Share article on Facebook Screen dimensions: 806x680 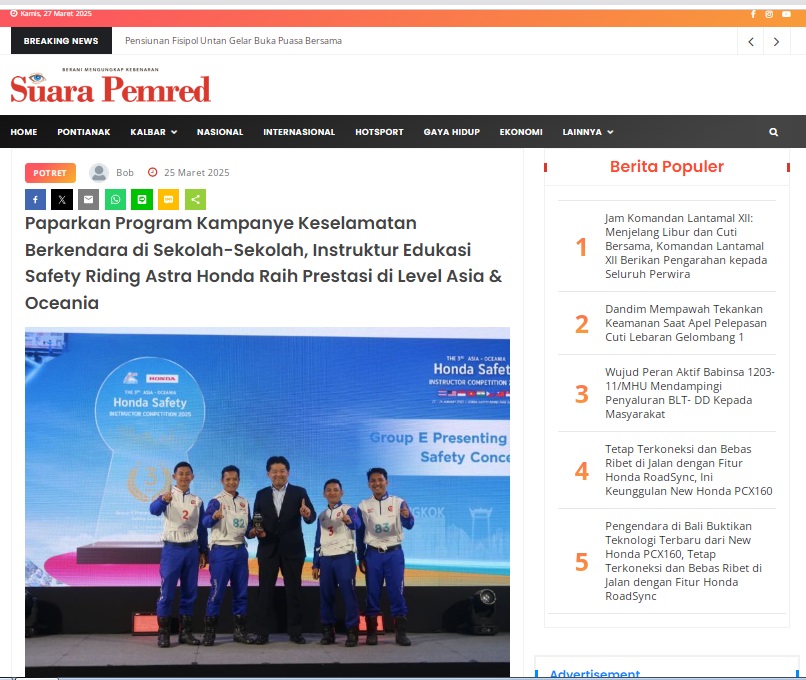click(35, 199)
